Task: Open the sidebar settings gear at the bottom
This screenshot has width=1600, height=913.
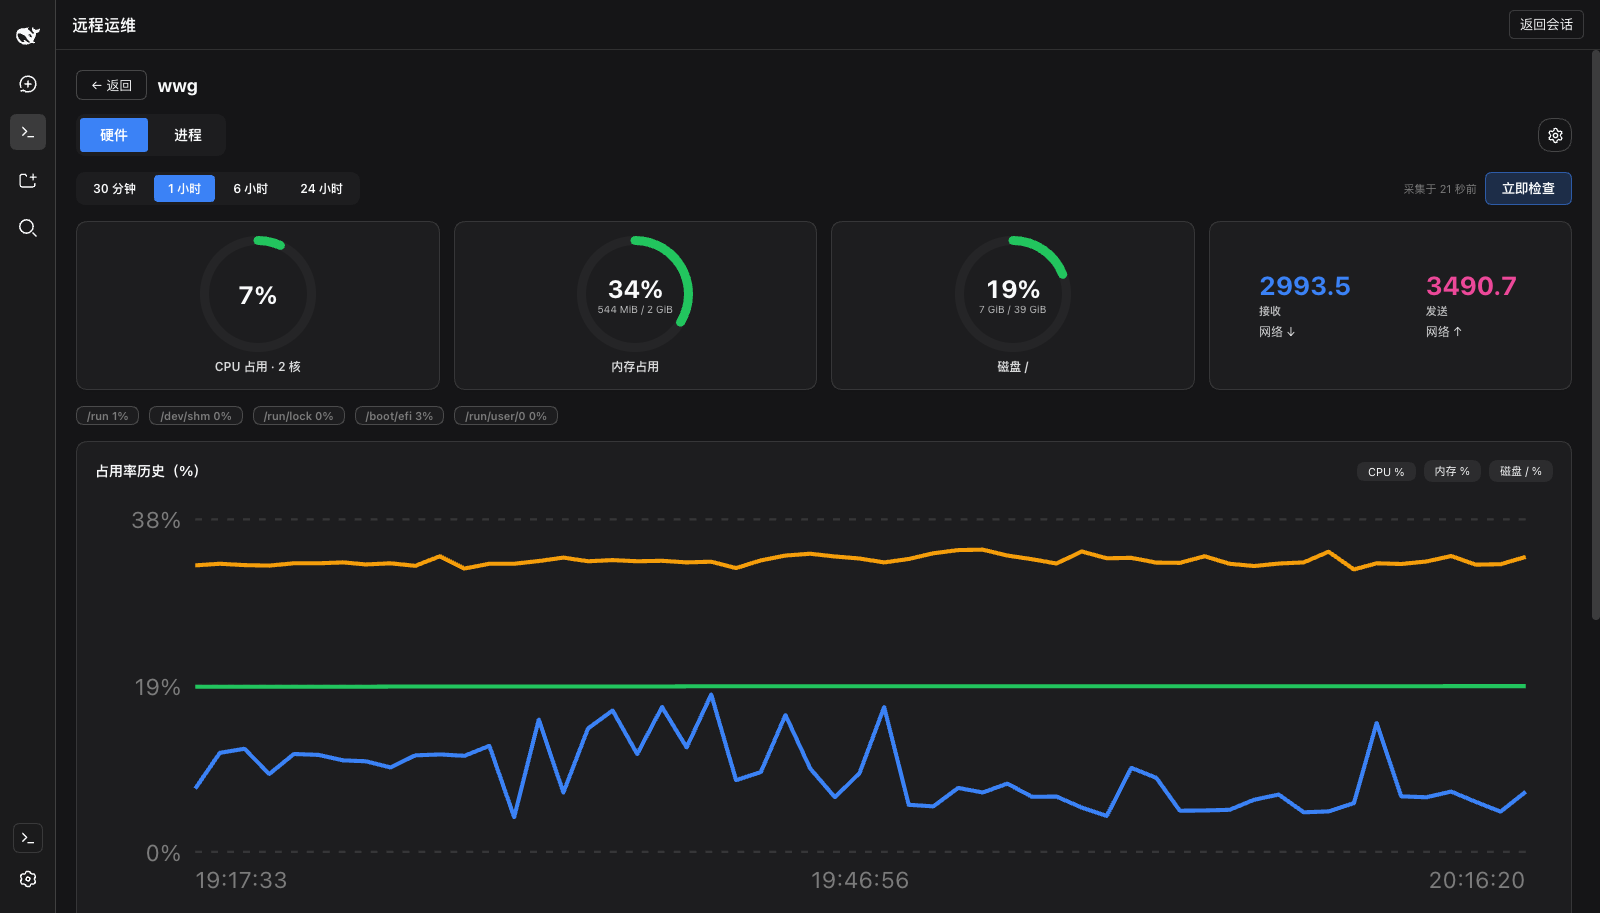Action: [28, 879]
